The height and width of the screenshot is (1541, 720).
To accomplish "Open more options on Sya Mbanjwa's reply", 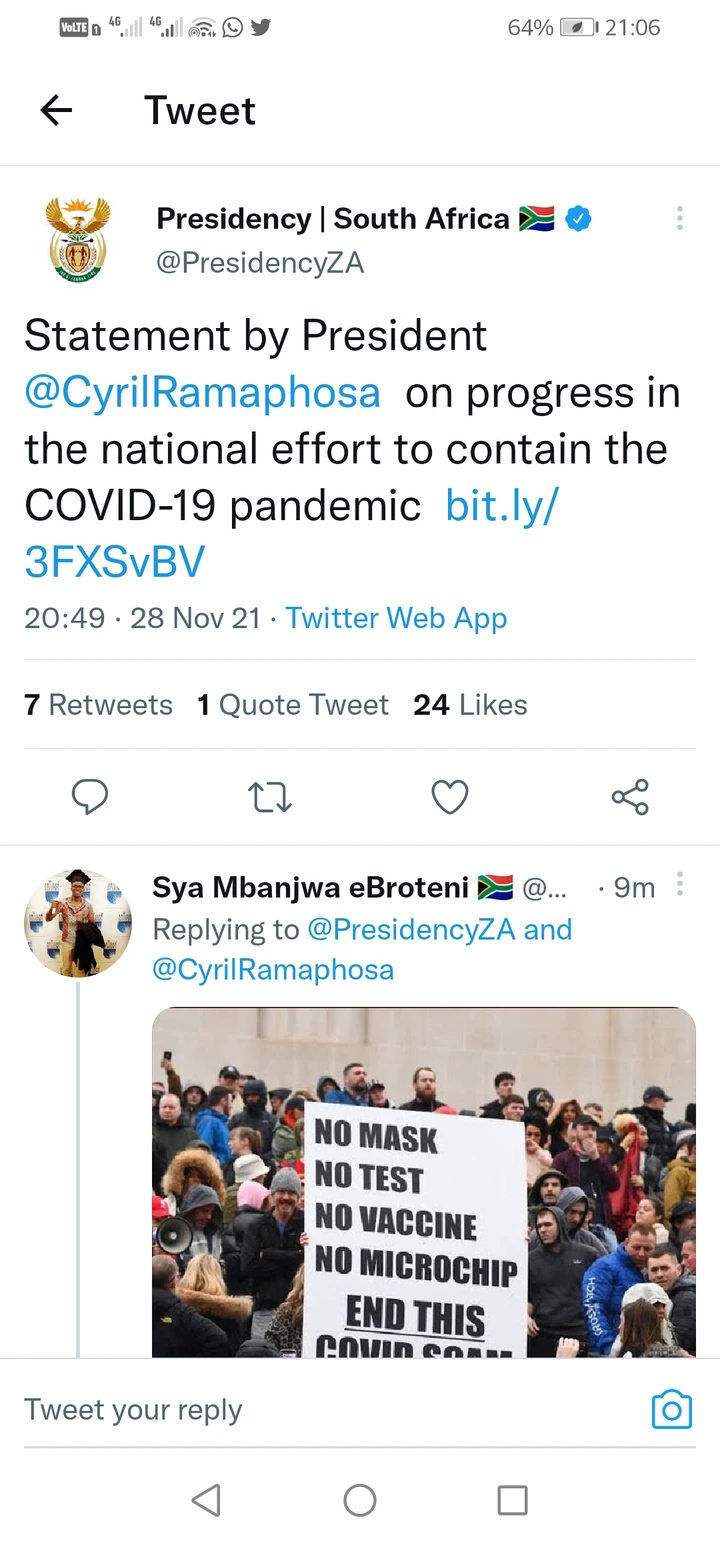I will pos(680,885).
